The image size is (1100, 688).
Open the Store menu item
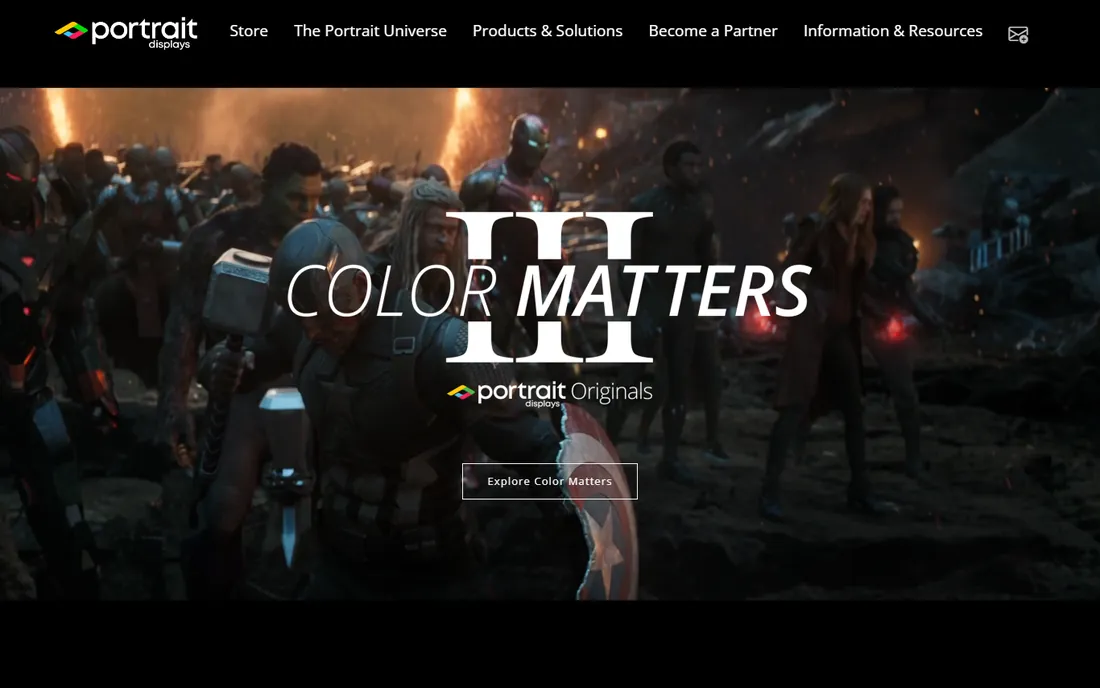(248, 31)
